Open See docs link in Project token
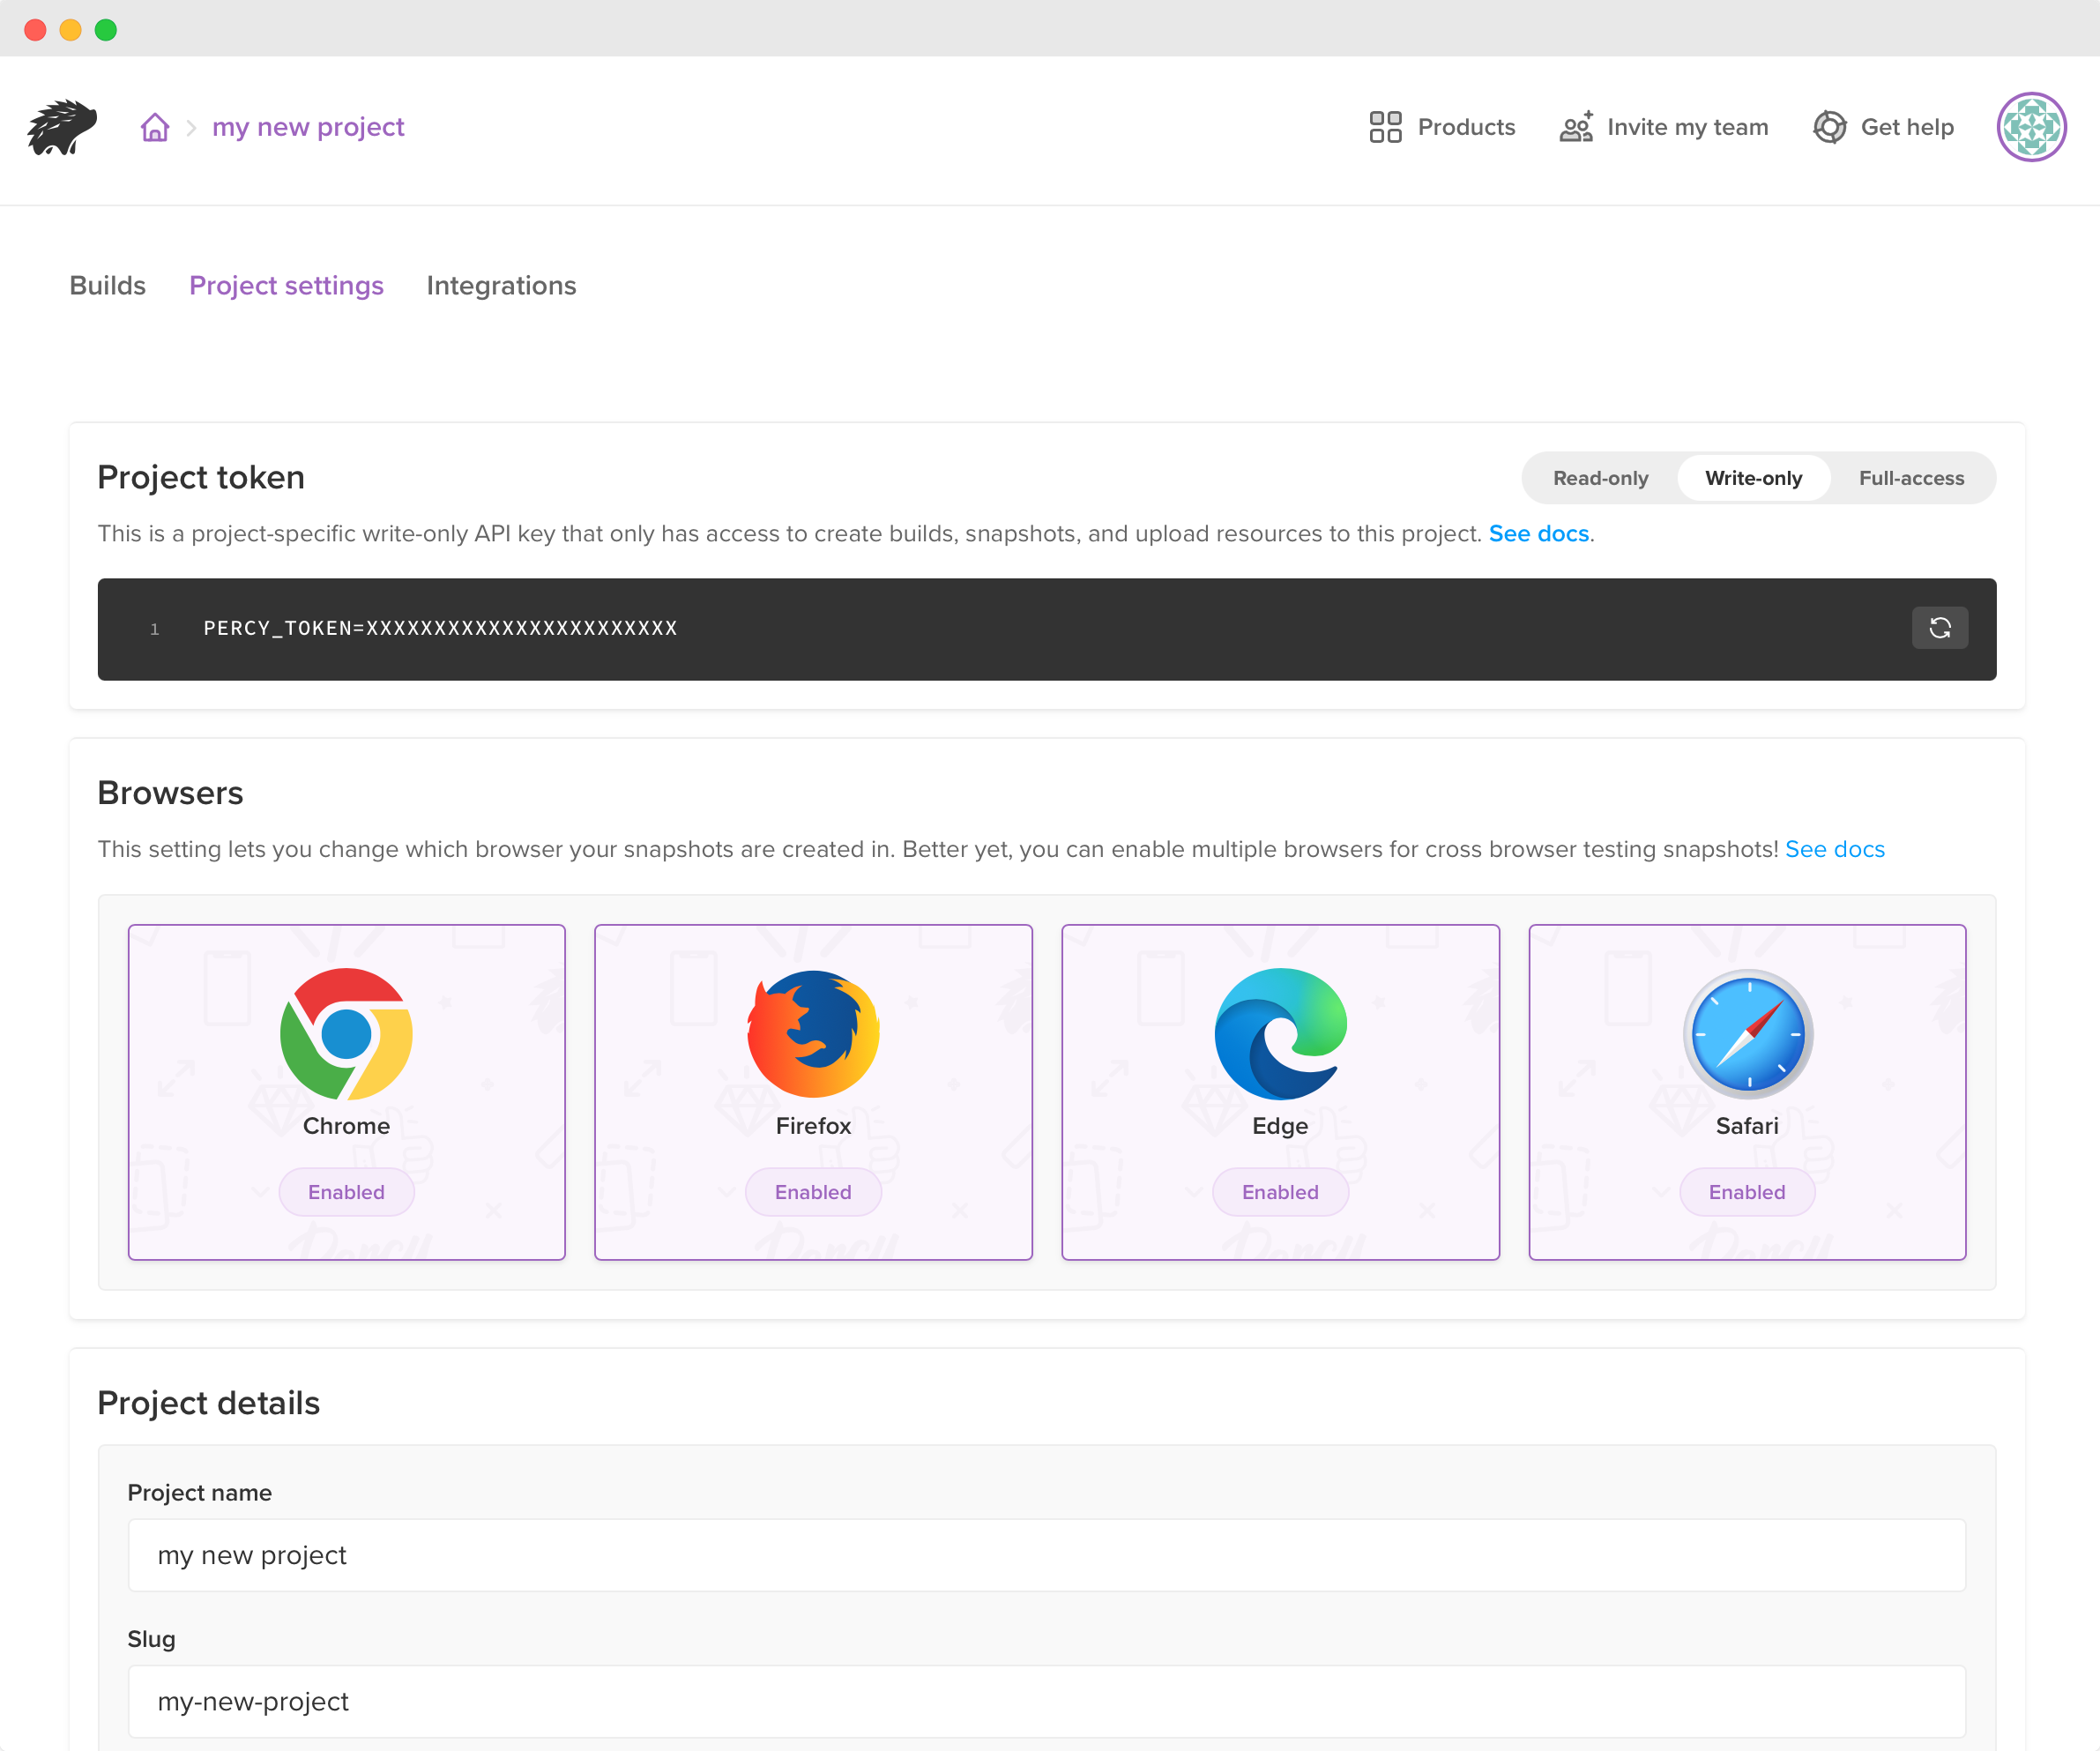2100x1751 pixels. tap(1538, 534)
